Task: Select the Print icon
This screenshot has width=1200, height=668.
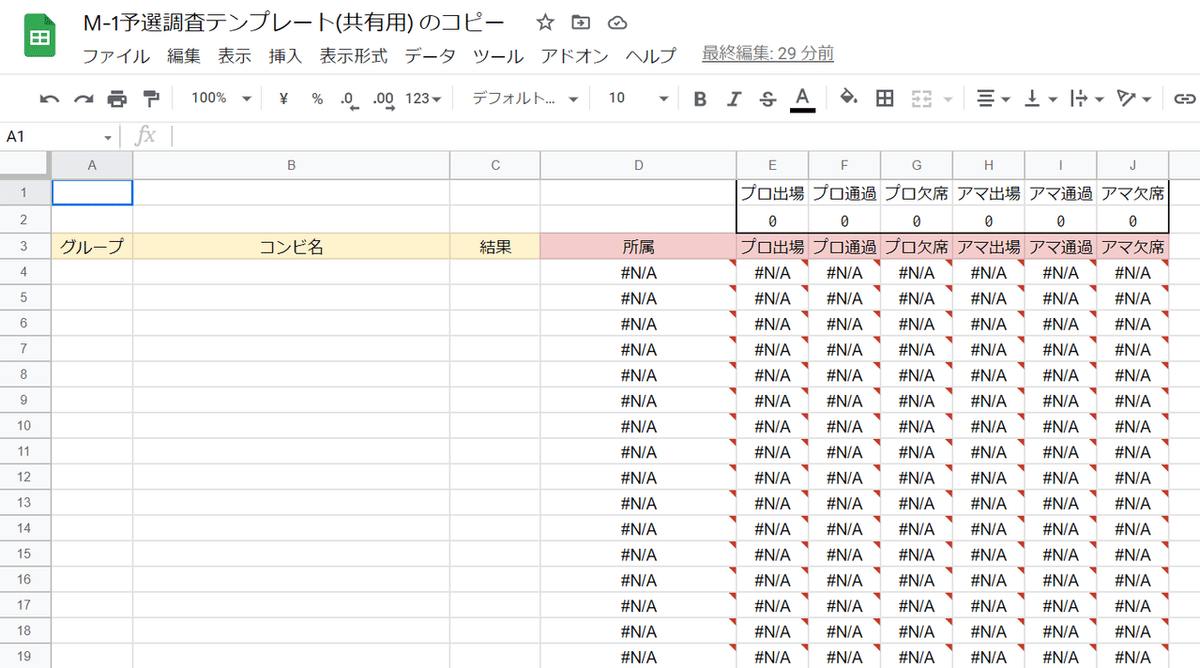Action: coord(119,98)
